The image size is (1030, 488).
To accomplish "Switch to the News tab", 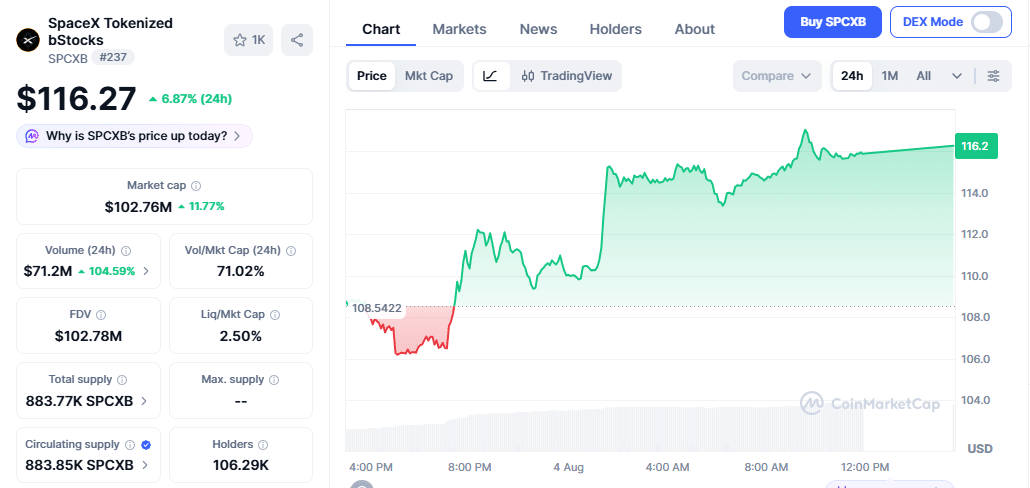I will [538, 30].
